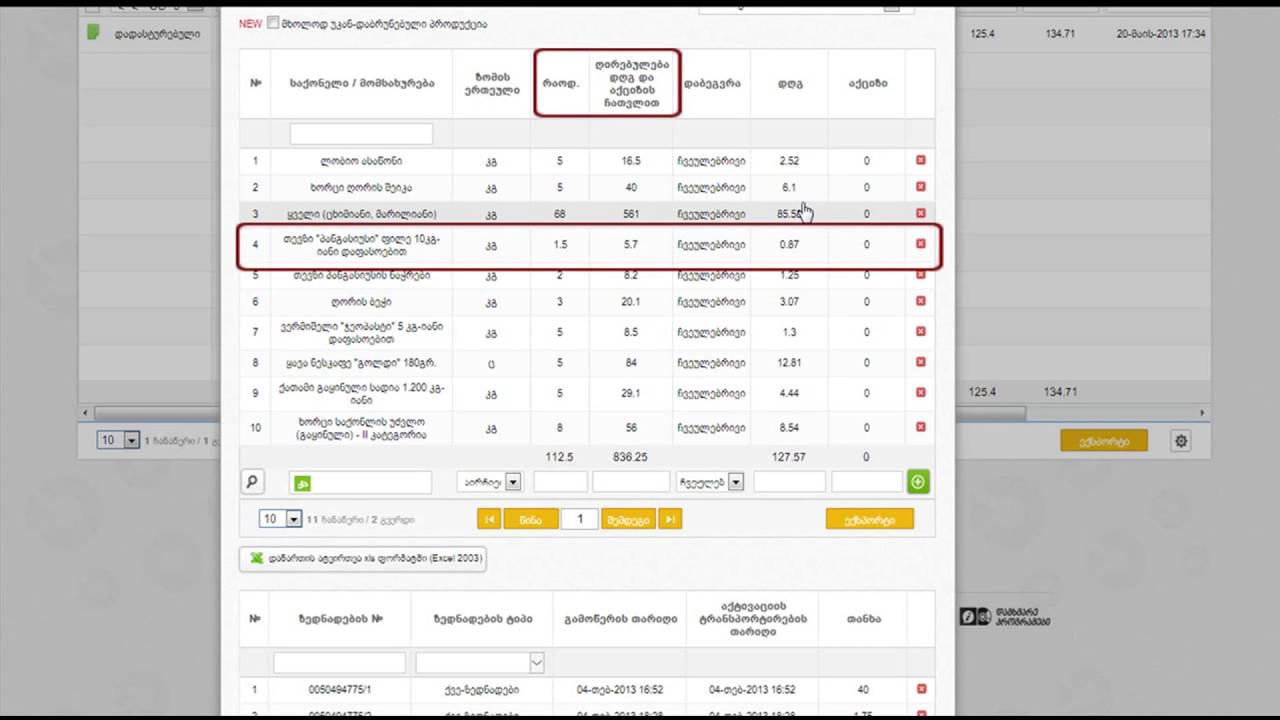Select the total VAT cell 127.57
Image resolution: width=1280 pixels, height=720 pixels.
click(790, 457)
